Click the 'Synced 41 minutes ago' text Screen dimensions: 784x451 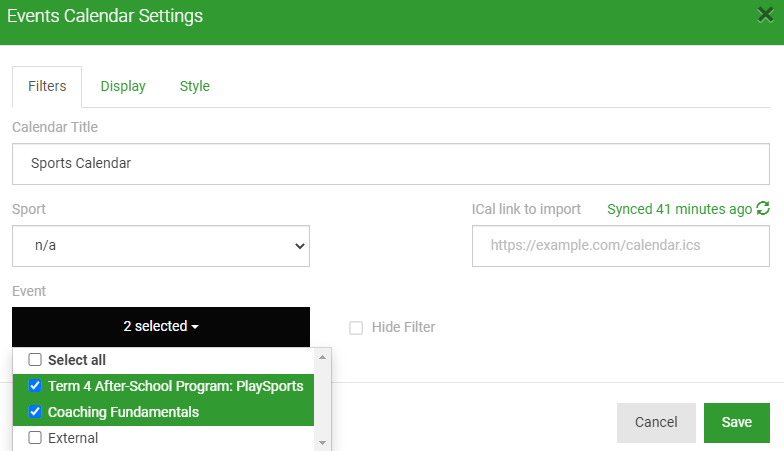(679, 209)
